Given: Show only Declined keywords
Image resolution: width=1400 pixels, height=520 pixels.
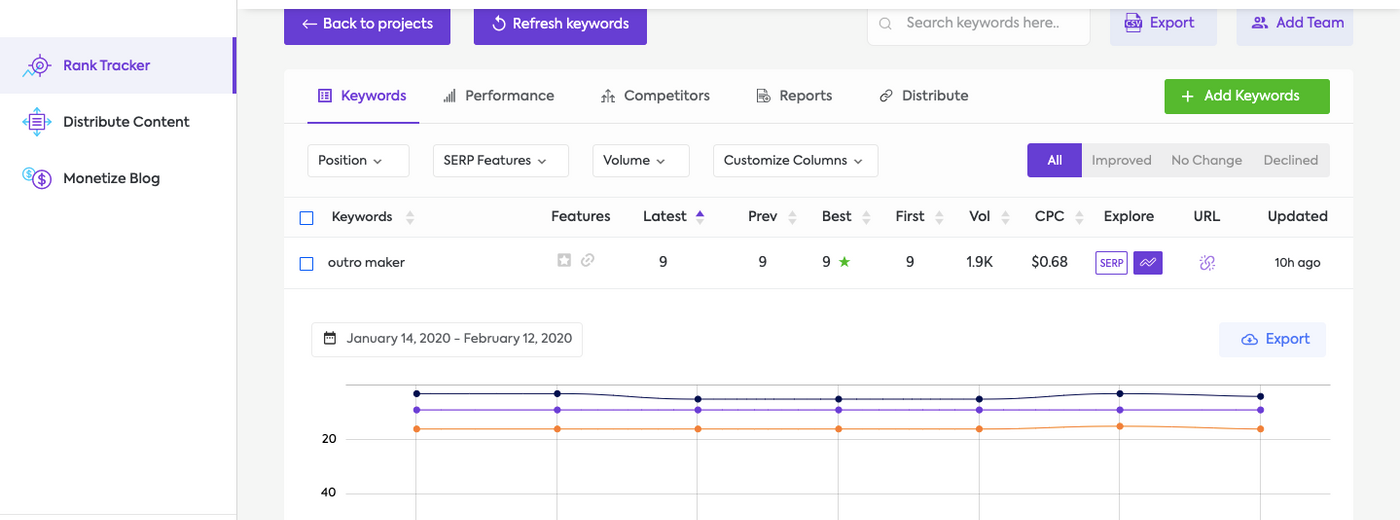Looking at the screenshot, I should point(1290,160).
